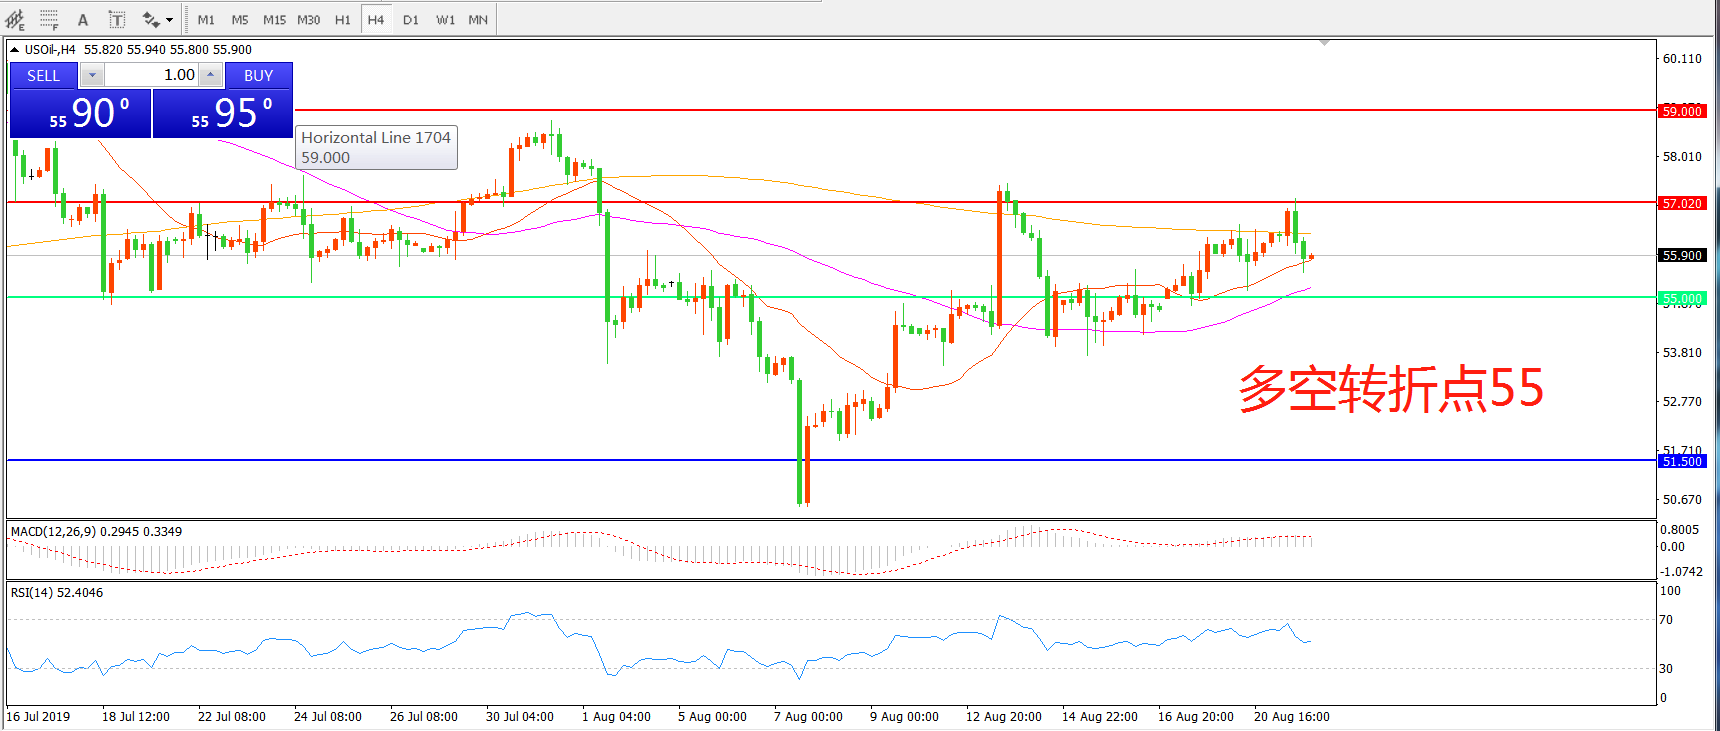Select the Text Label tool
Image resolution: width=1720 pixels, height=731 pixels.
[117, 19]
